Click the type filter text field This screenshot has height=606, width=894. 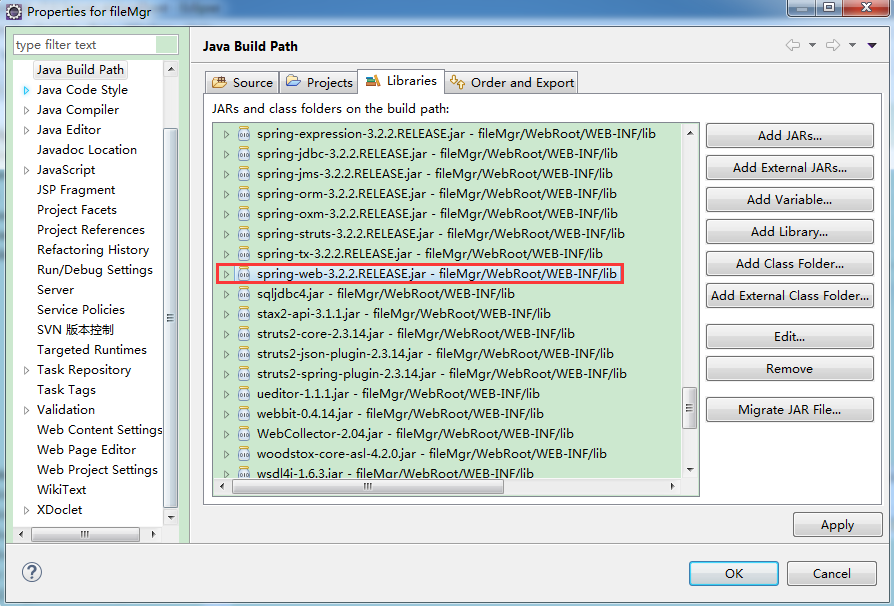coord(96,44)
